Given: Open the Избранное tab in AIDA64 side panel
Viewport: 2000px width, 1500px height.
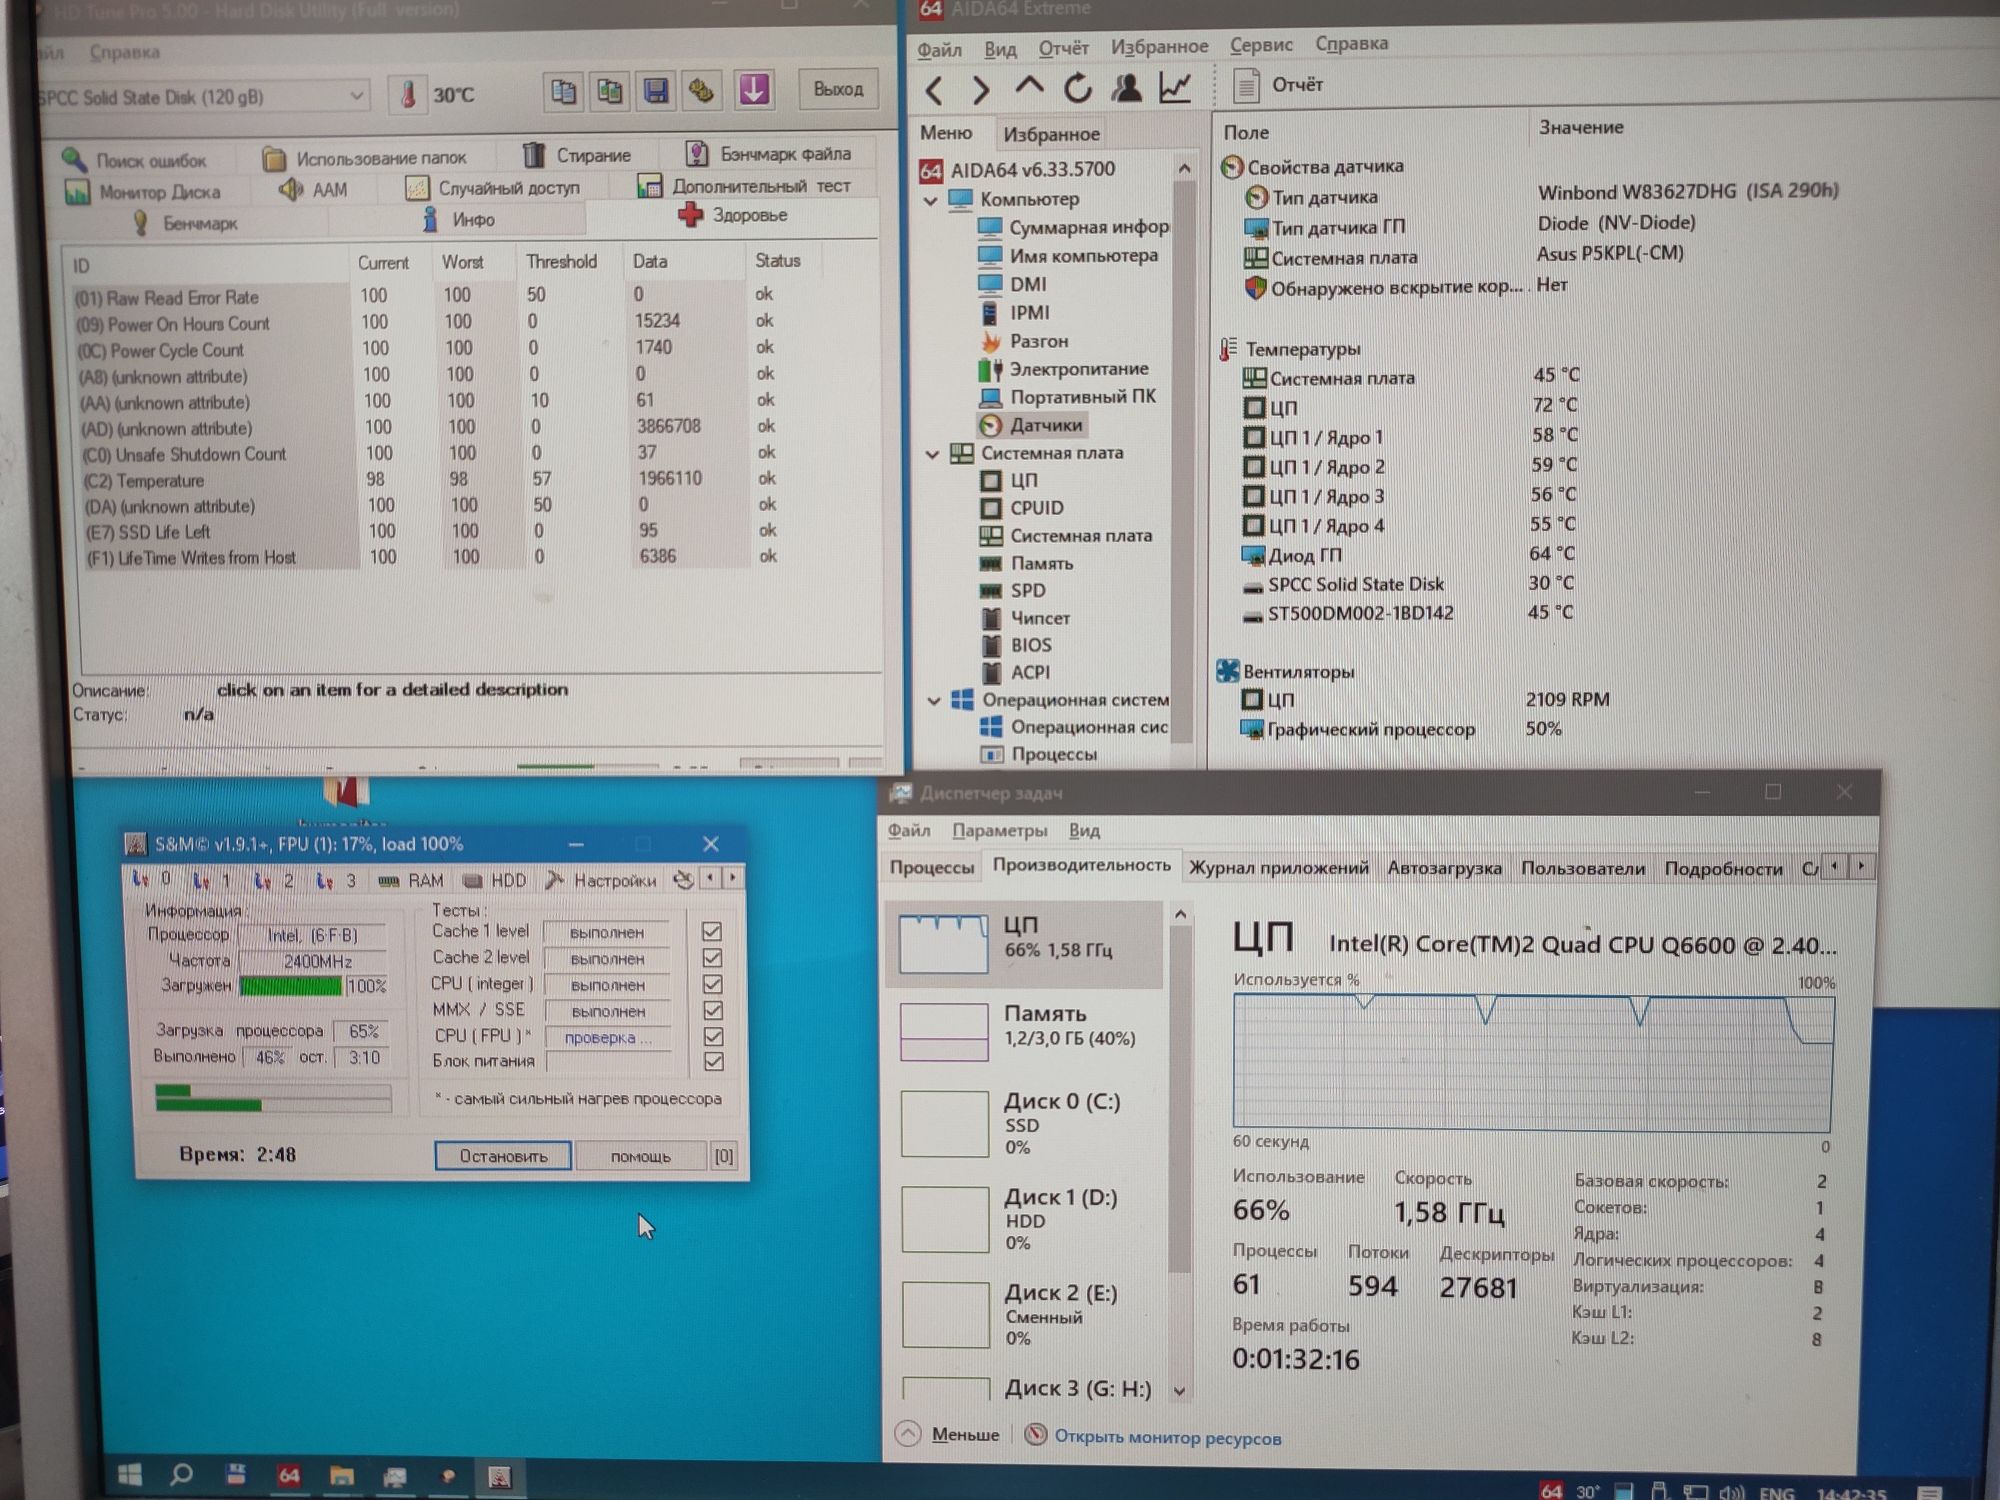Looking at the screenshot, I should (1051, 134).
